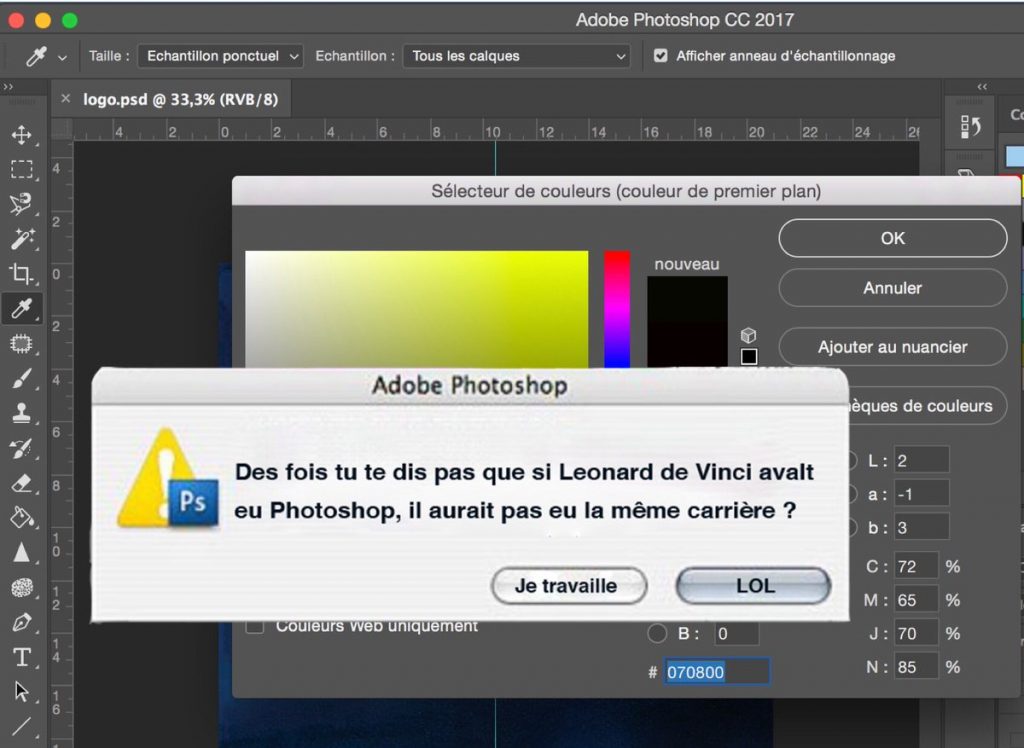Click Ajouter au nuancier button

[893, 346]
